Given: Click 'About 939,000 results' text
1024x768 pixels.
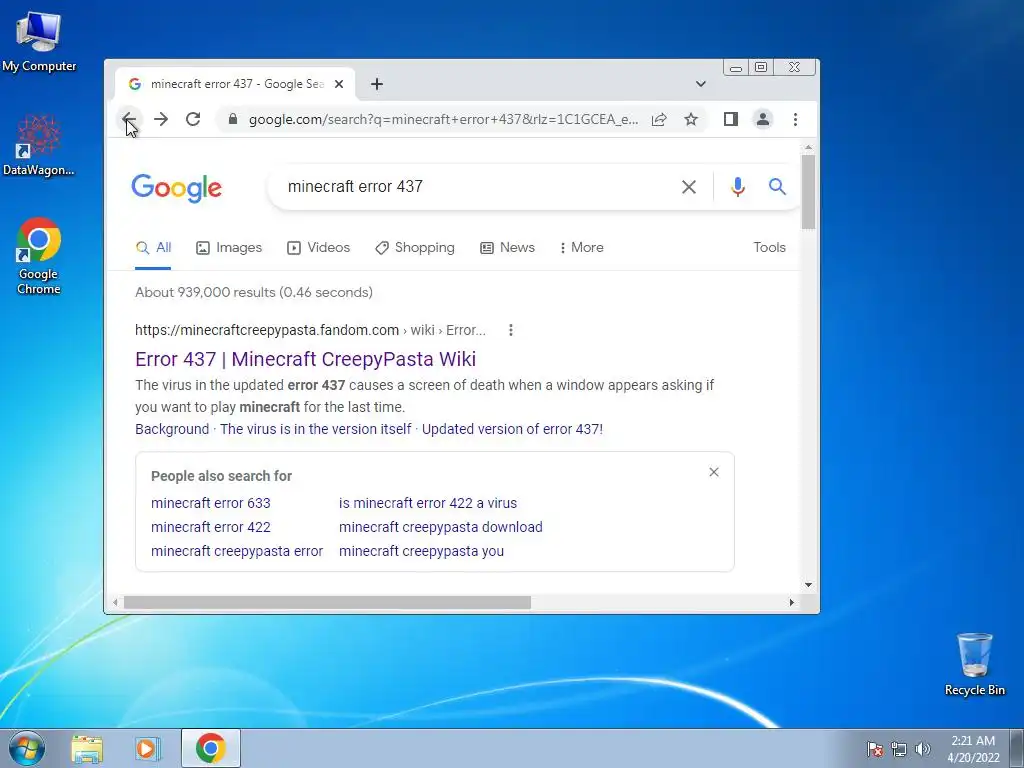Looking at the screenshot, I should [x=253, y=293].
